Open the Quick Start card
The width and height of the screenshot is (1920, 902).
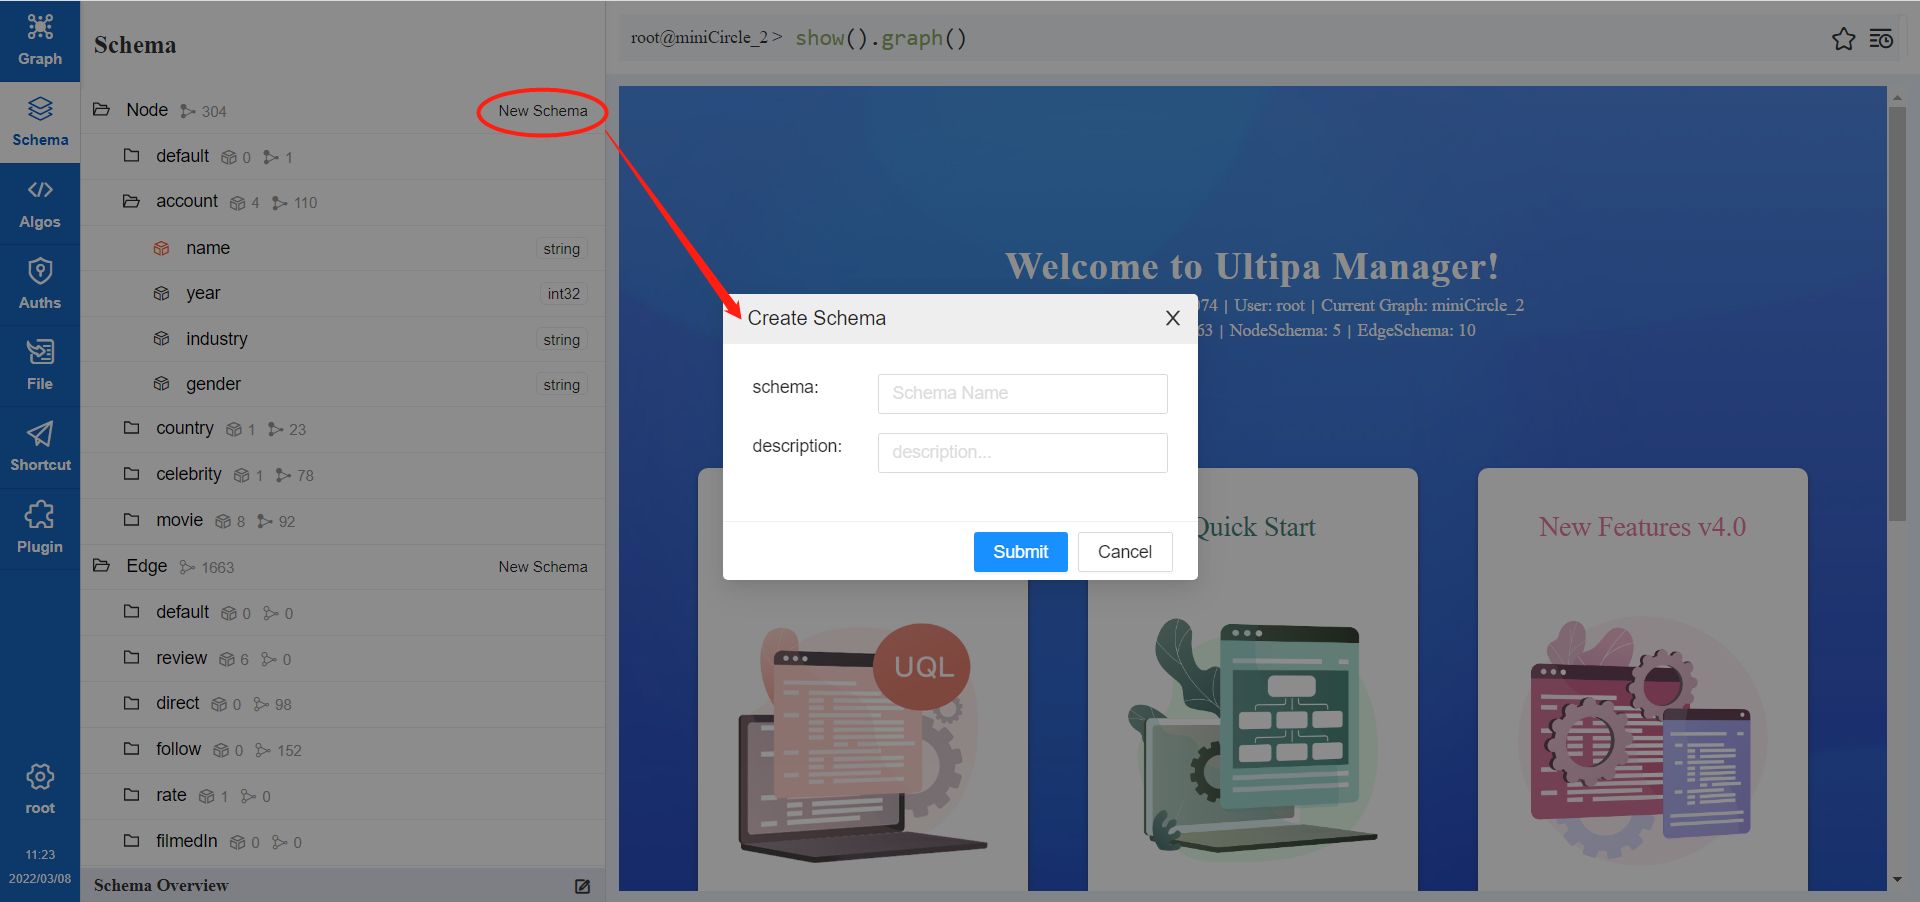click(1255, 680)
